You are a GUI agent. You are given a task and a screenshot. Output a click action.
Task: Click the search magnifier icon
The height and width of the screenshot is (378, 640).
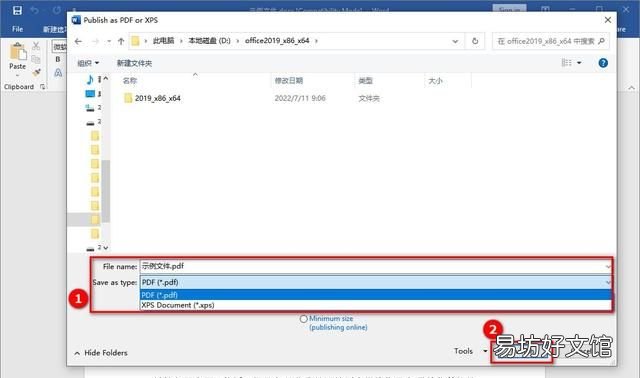[x=601, y=41]
